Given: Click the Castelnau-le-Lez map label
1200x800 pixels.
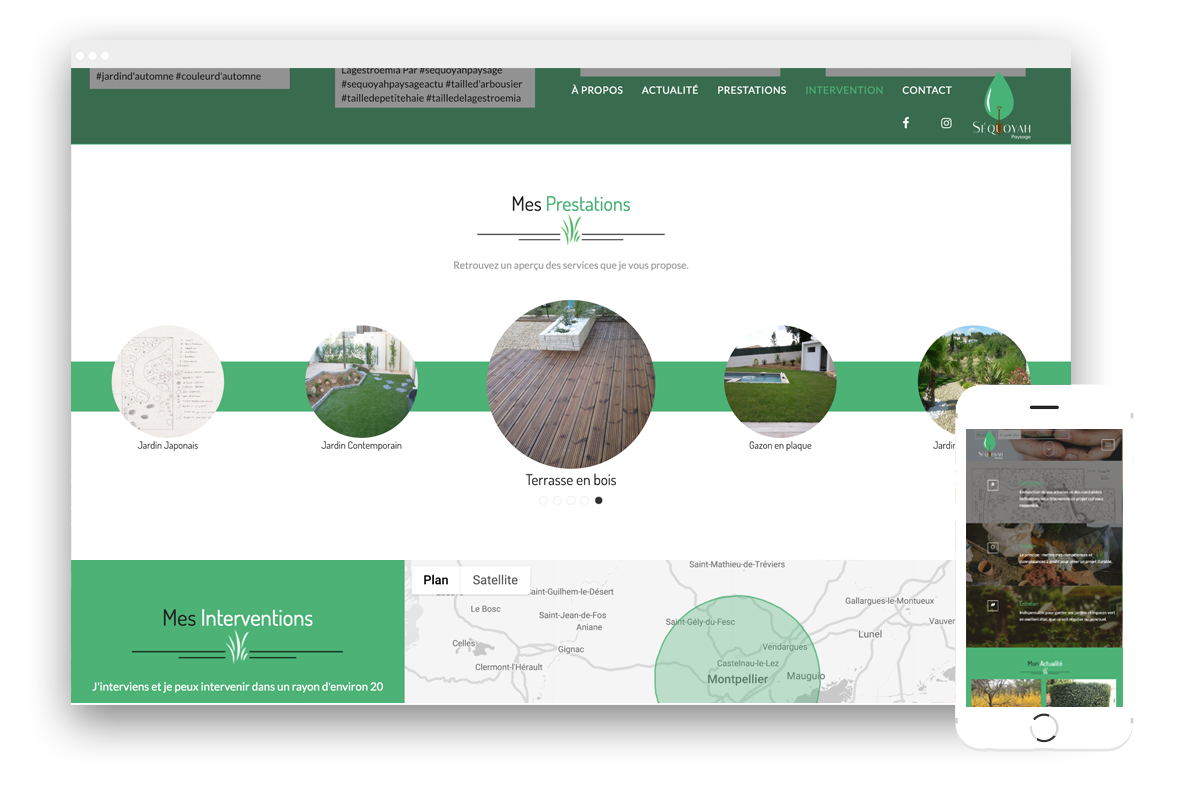Looking at the screenshot, I should click(x=748, y=663).
